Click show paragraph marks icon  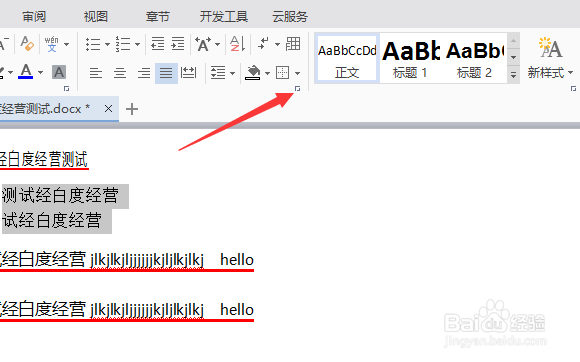click(x=263, y=44)
